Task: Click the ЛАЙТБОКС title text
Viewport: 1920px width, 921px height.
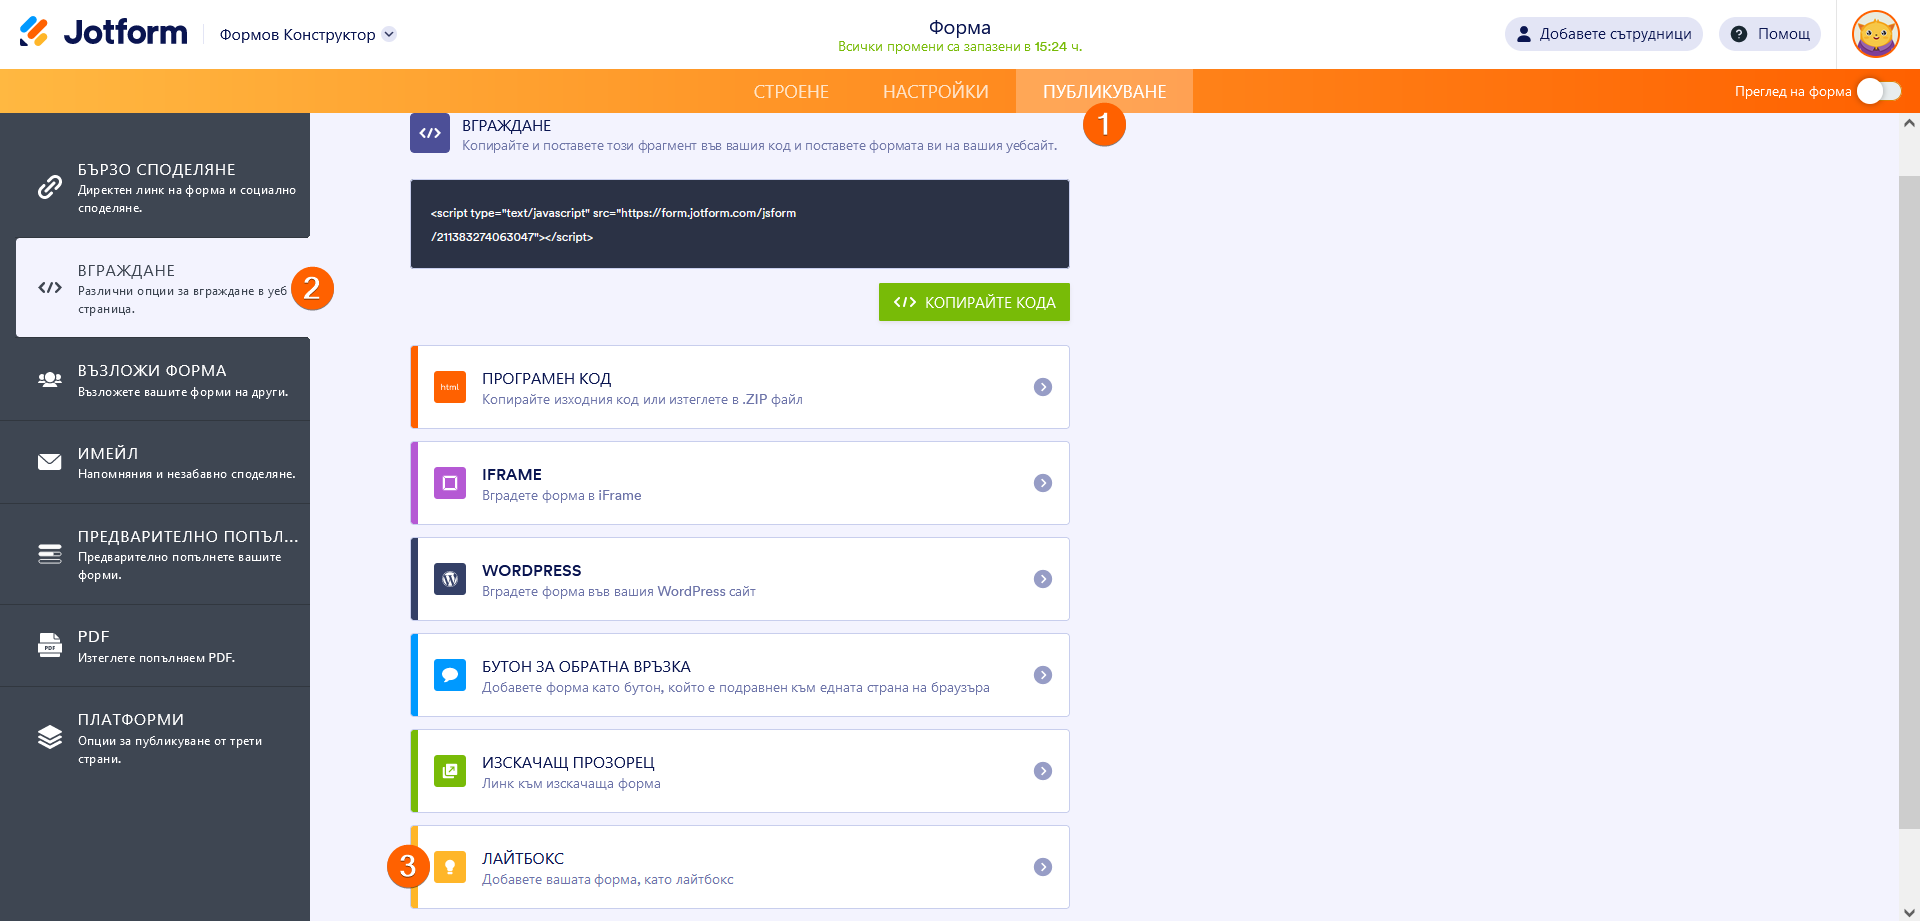Action: [x=523, y=858]
